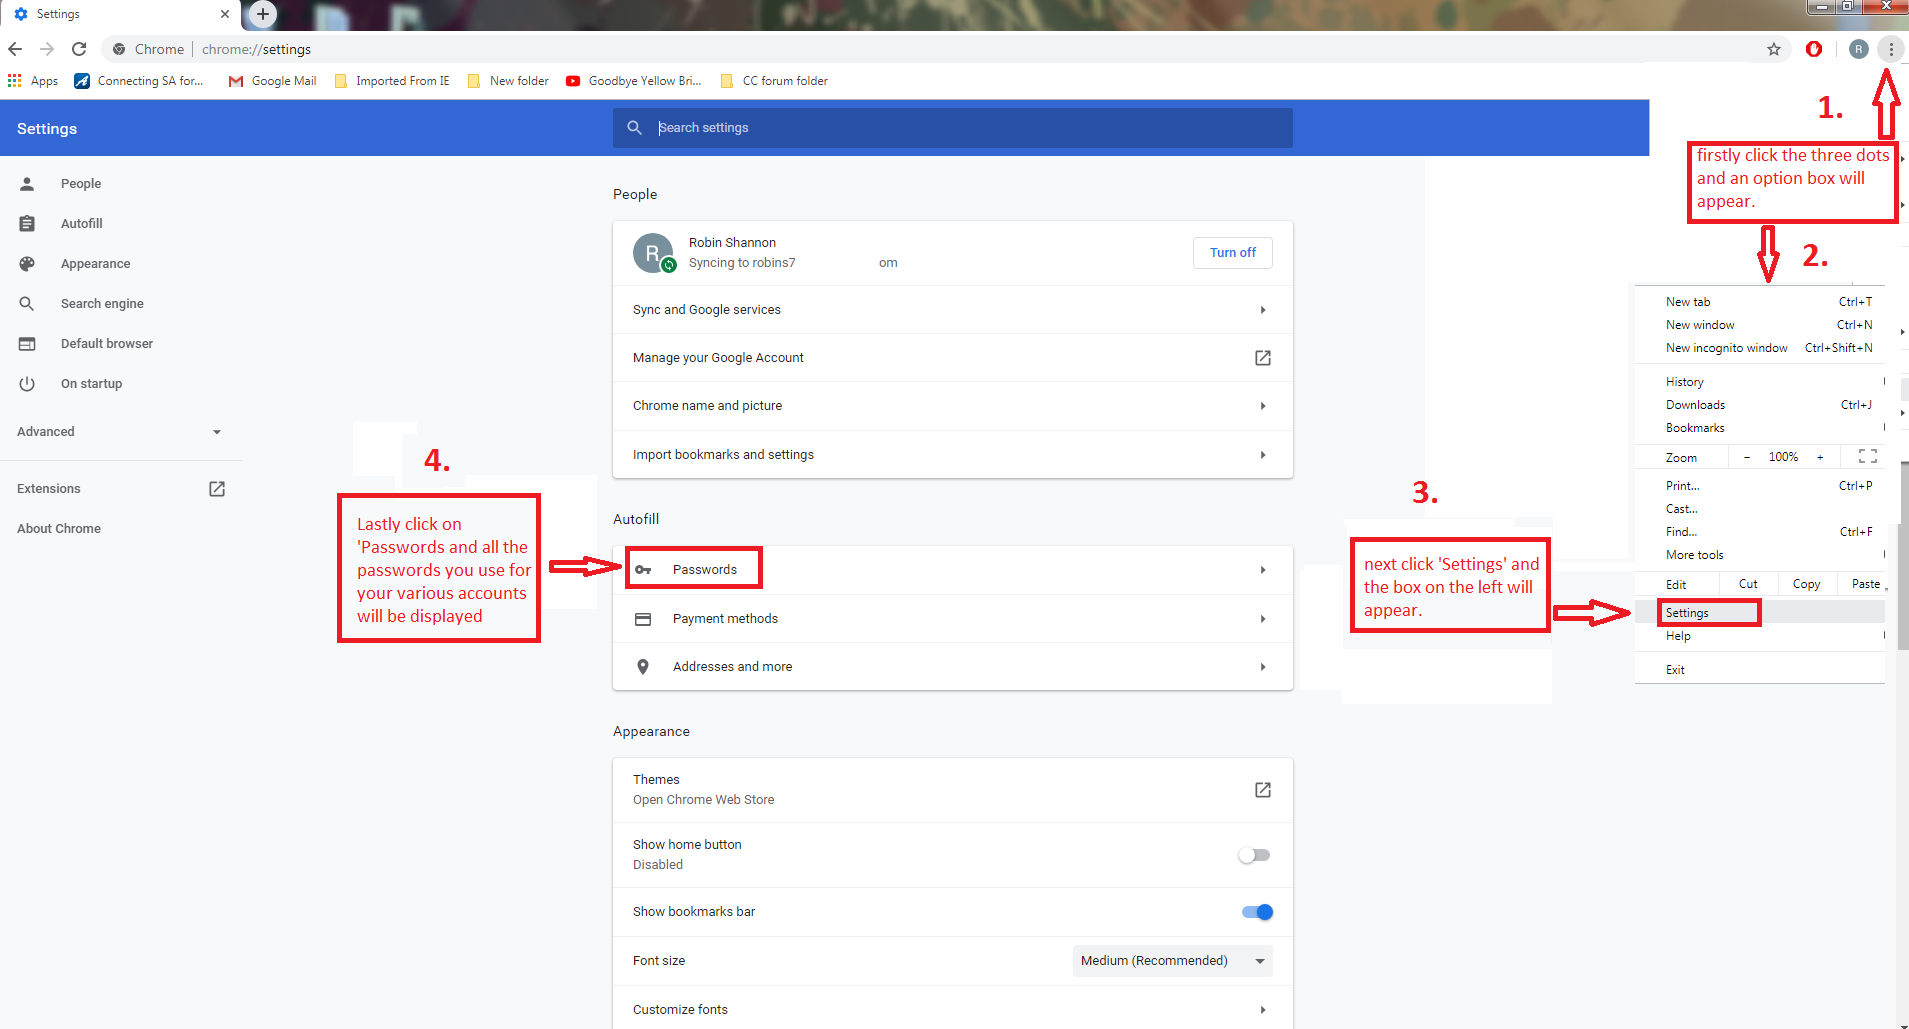Click the Turn off sync button
This screenshot has width=1909, height=1029.
[1232, 253]
